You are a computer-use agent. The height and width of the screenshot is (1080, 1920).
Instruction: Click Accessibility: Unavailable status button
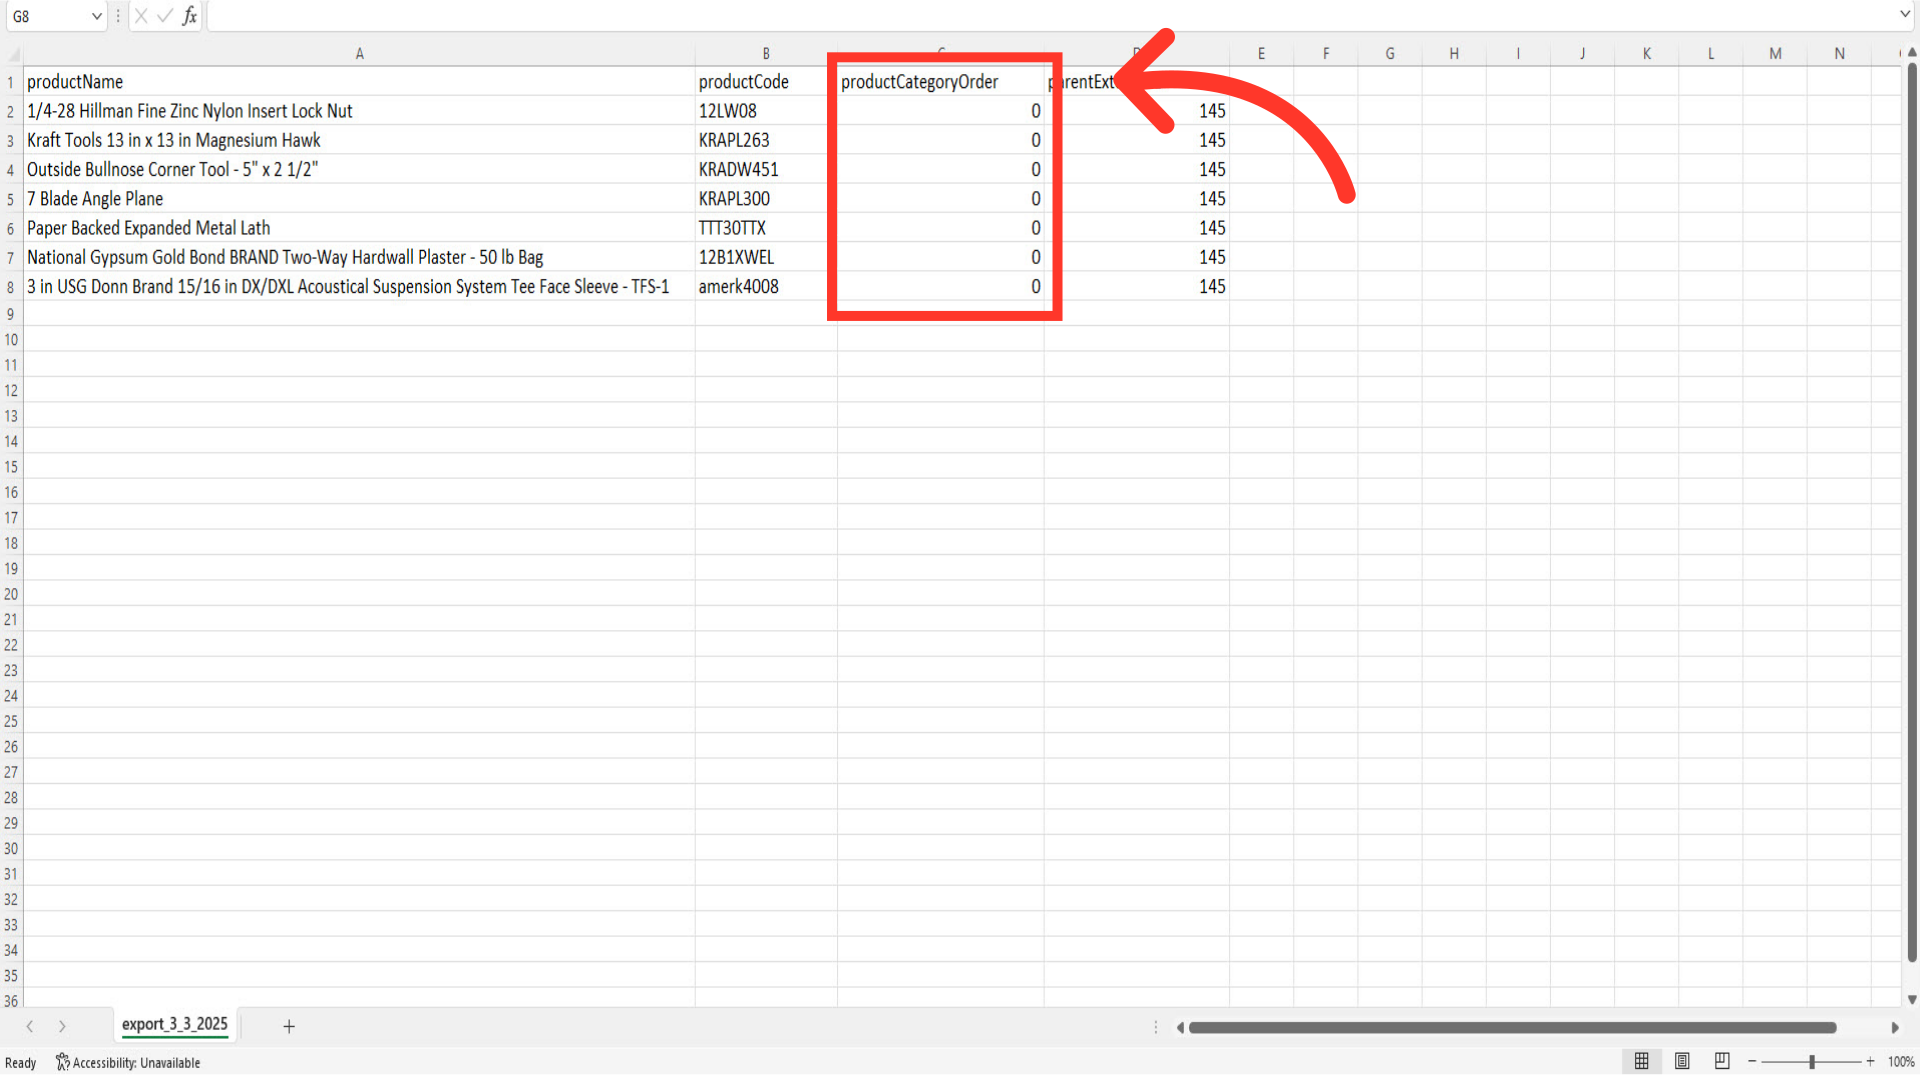pos(128,1062)
